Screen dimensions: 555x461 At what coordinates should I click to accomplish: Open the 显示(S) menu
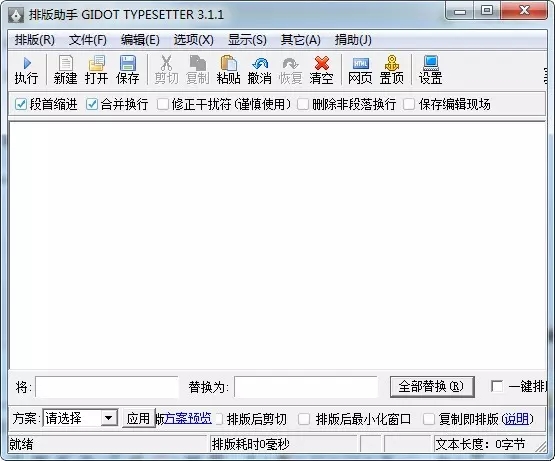click(x=247, y=40)
